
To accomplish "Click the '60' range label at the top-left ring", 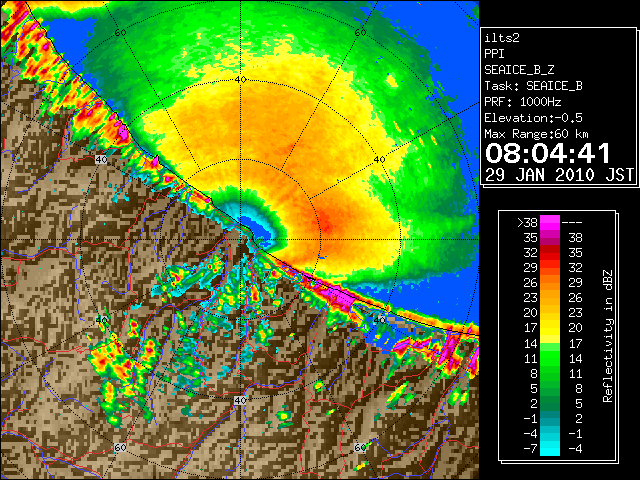I will tap(120, 33).
